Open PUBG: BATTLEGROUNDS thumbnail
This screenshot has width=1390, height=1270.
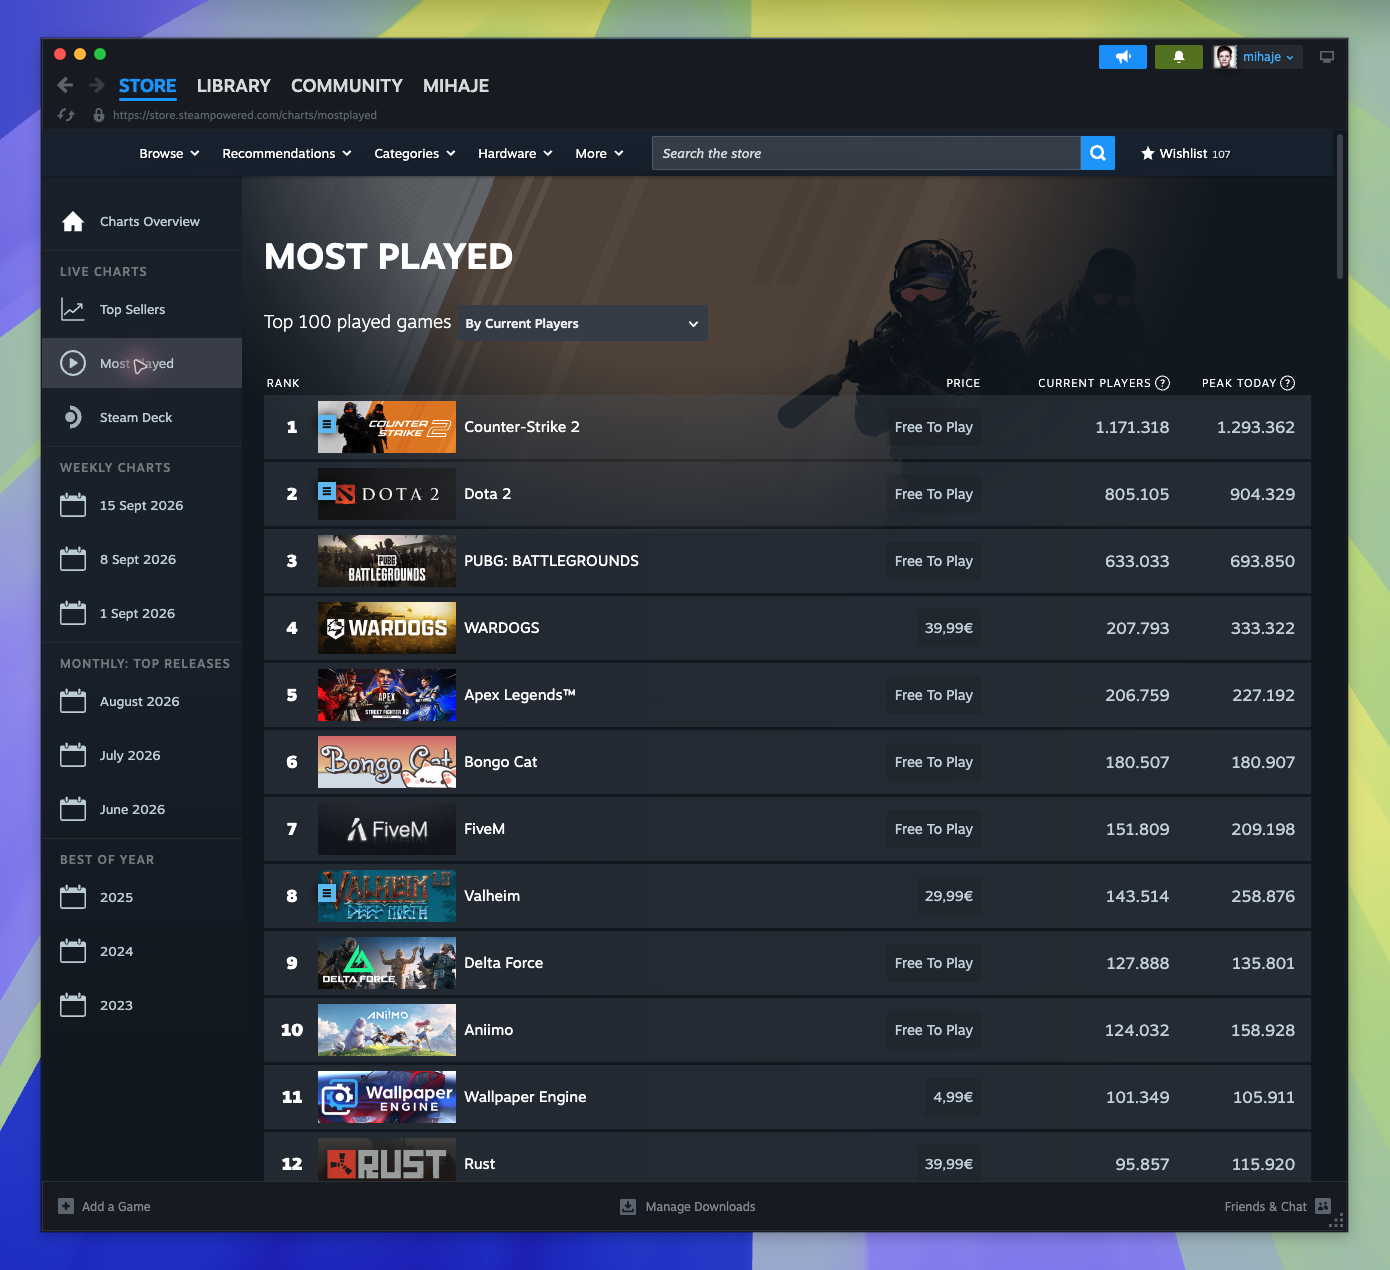click(387, 561)
